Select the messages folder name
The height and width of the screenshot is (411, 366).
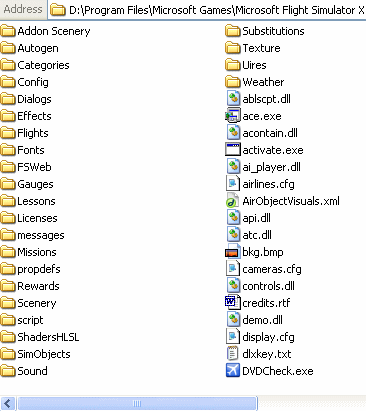tap(41, 235)
